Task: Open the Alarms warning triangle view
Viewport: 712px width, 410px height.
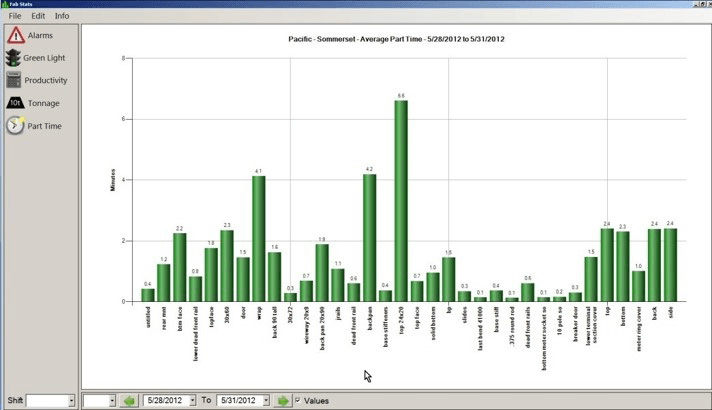Action: [x=15, y=35]
